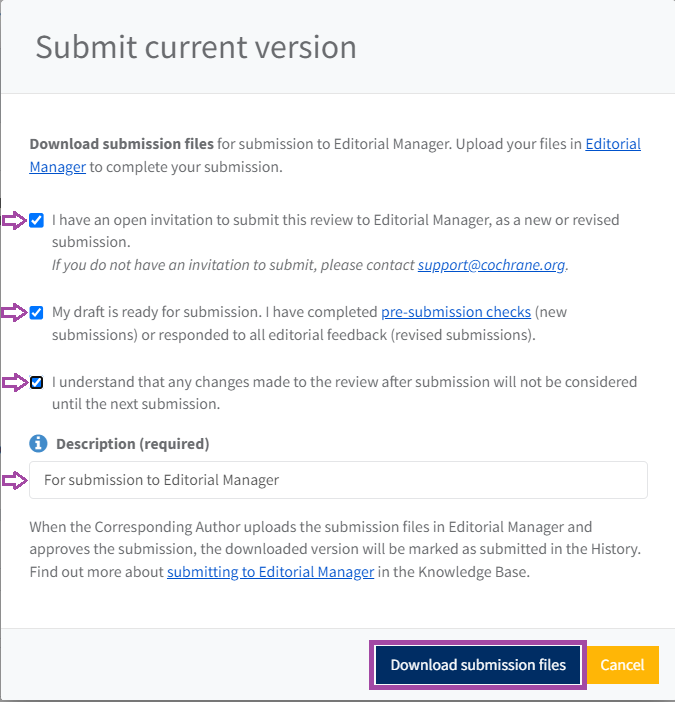This screenshot has width=675, height=702.
Task: Click purple arrow pointing at open invitation checkbox
Action: pos(15,220)
